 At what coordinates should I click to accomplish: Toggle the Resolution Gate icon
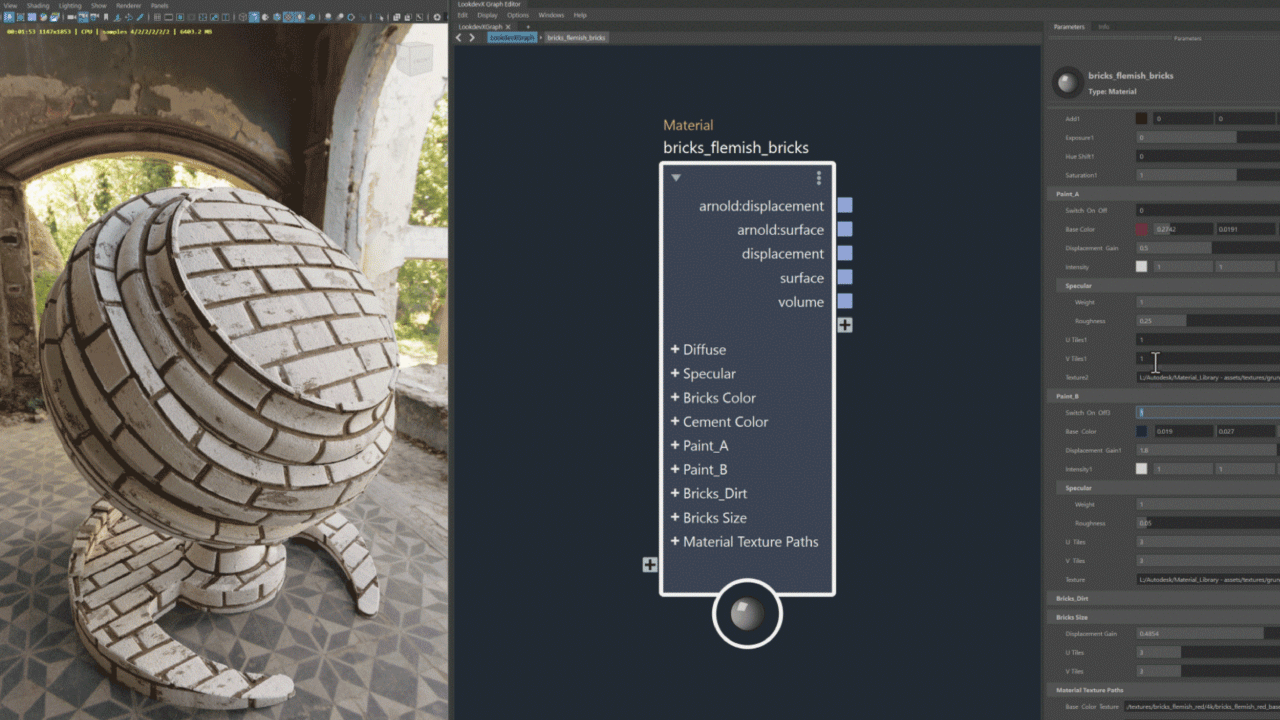click(x=180, y=17)
